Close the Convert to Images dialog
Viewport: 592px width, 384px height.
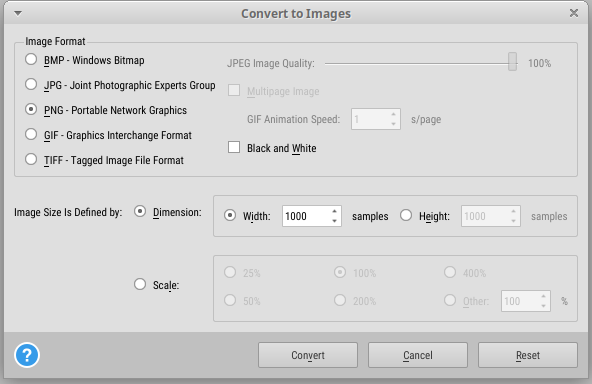(x=574, y=13)
